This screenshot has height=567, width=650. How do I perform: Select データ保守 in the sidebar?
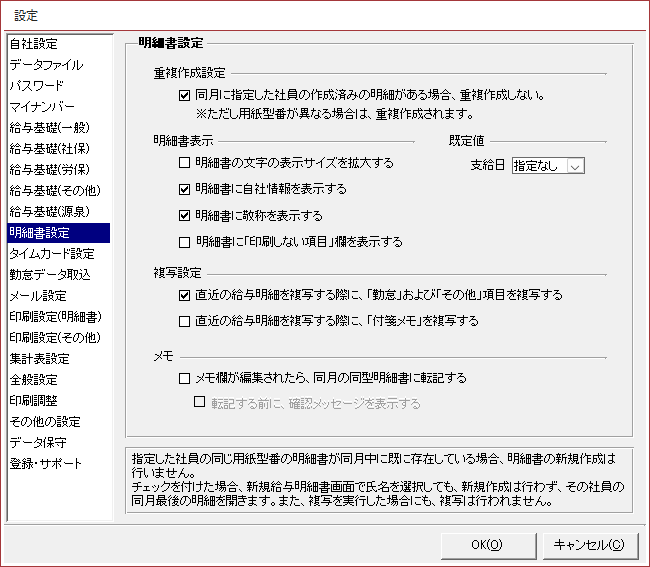tap(40, 443)
